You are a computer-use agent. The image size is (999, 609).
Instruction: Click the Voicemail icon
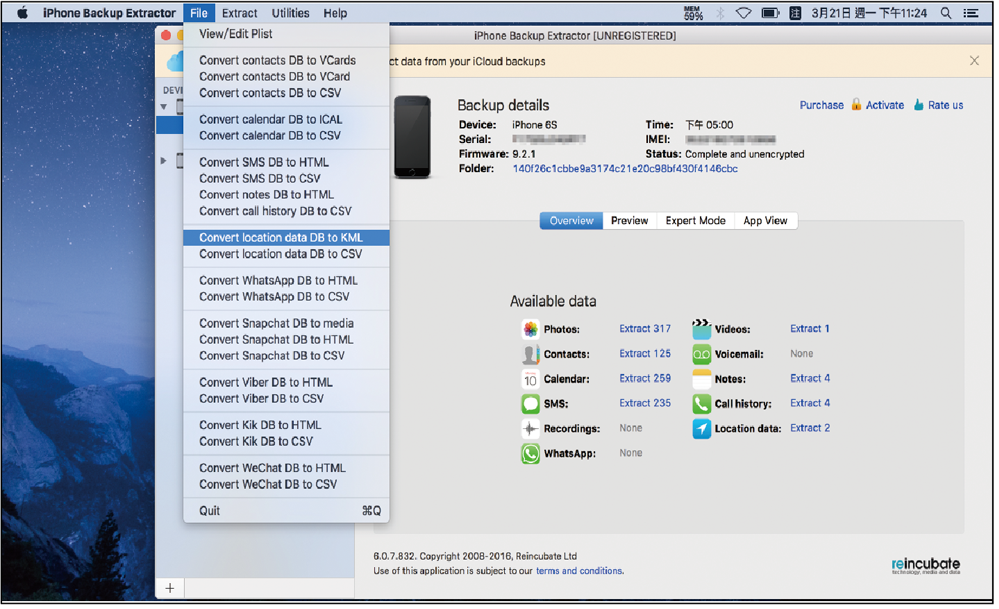[701, 354]
